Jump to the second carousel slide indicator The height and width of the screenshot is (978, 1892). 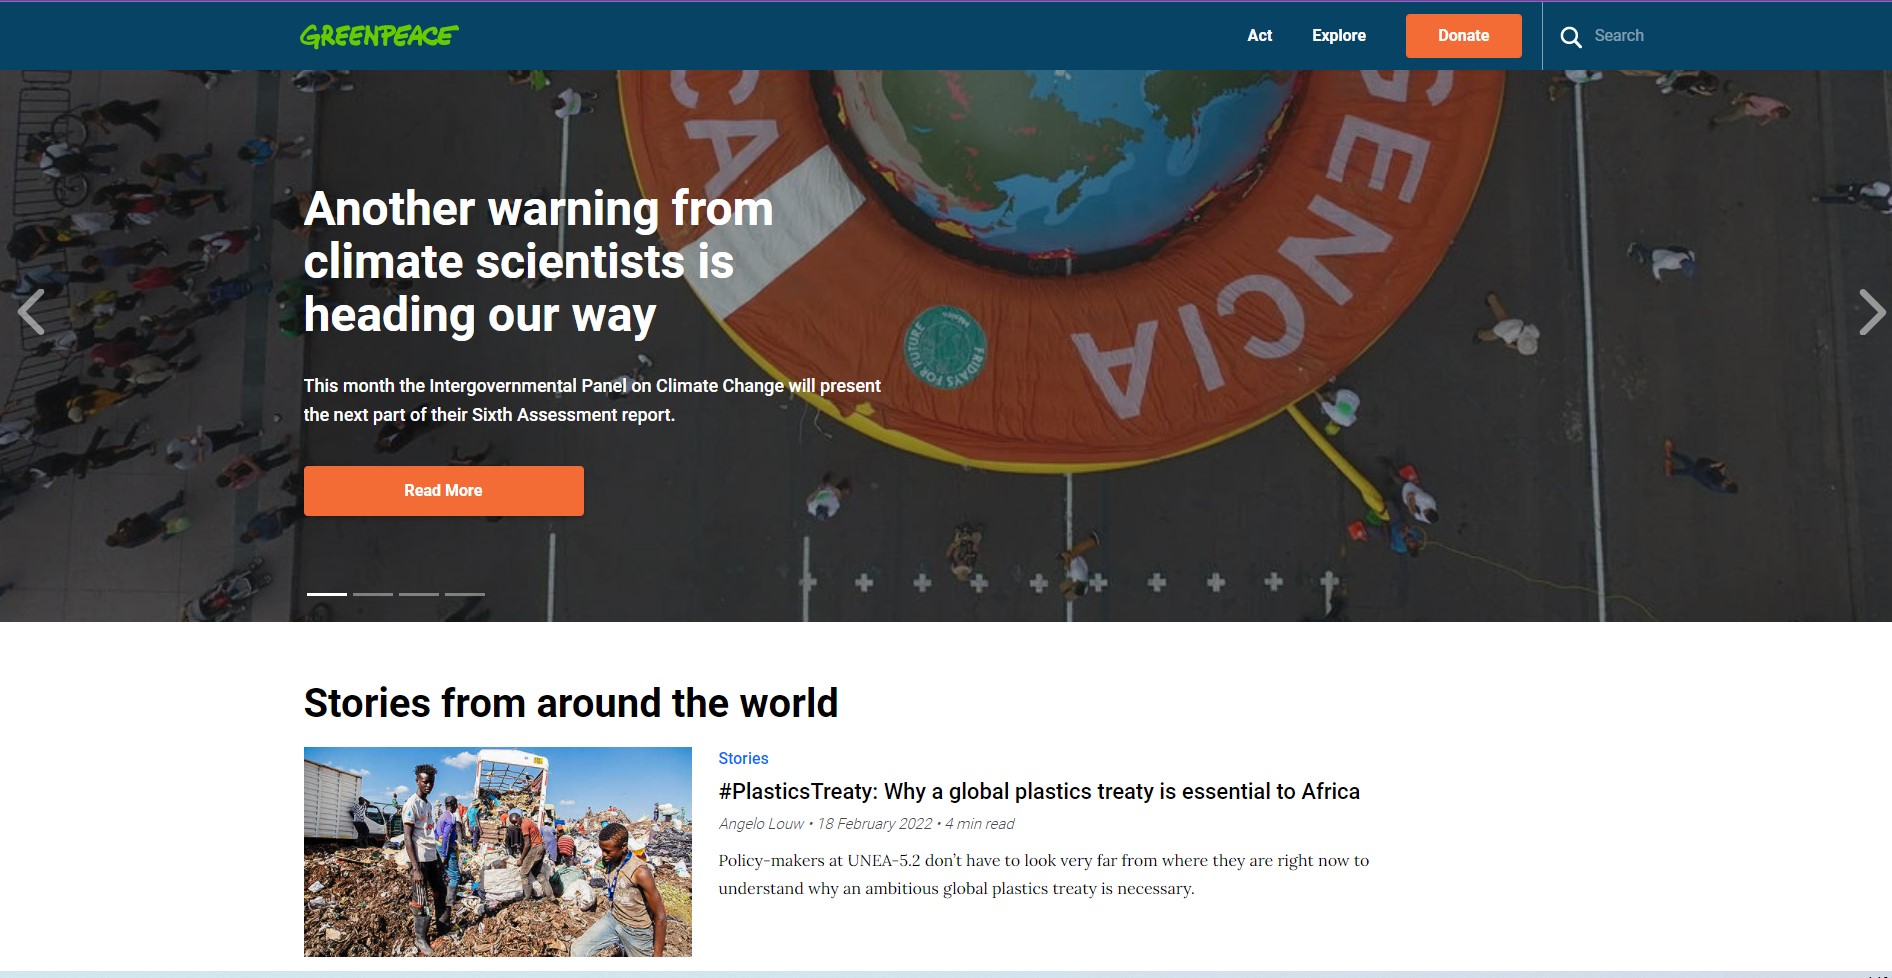point(373,594)
